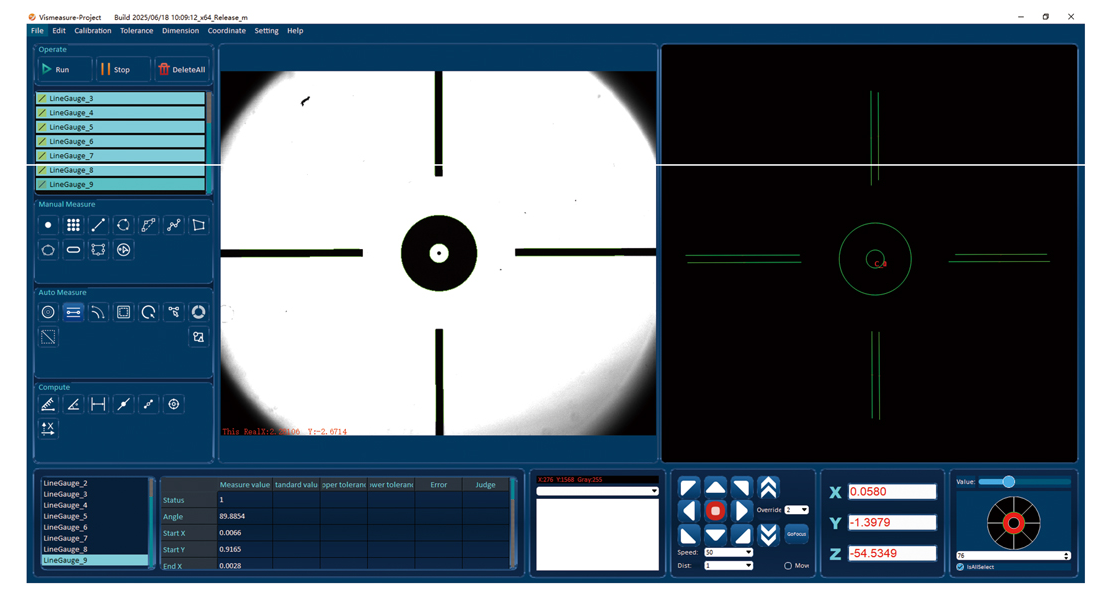Screen dimensions: 1103x599
Task: Toggle the IsAllSelect checkbox
Action: (x=960, y=567)
